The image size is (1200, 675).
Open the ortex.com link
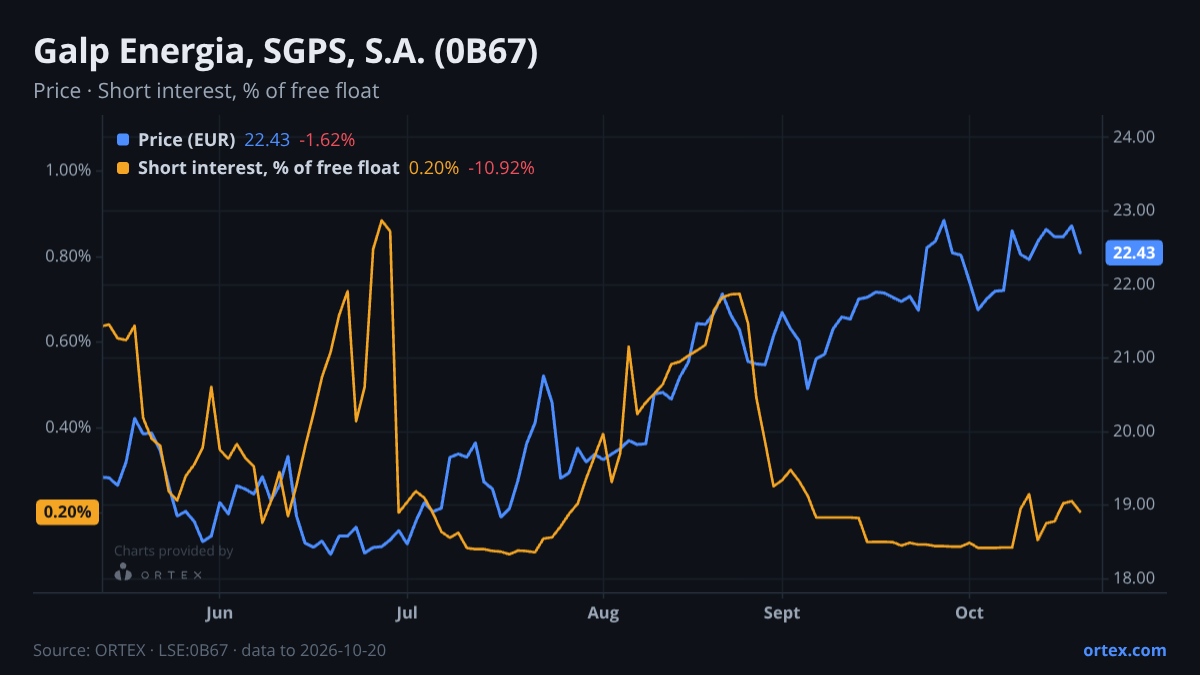point(1125,650)
